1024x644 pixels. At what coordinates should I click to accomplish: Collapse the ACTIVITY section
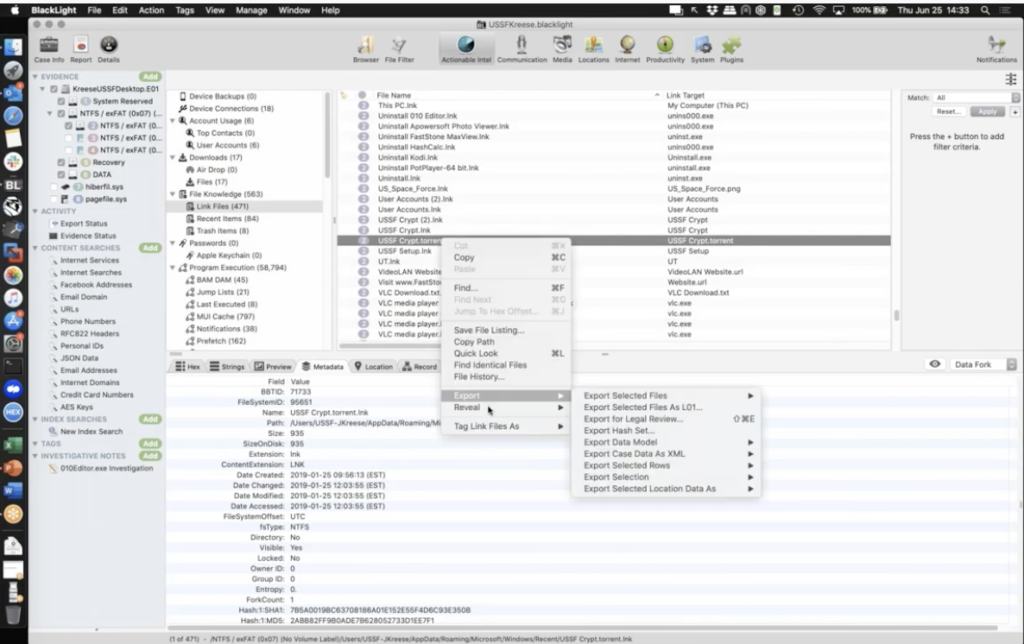35,212
